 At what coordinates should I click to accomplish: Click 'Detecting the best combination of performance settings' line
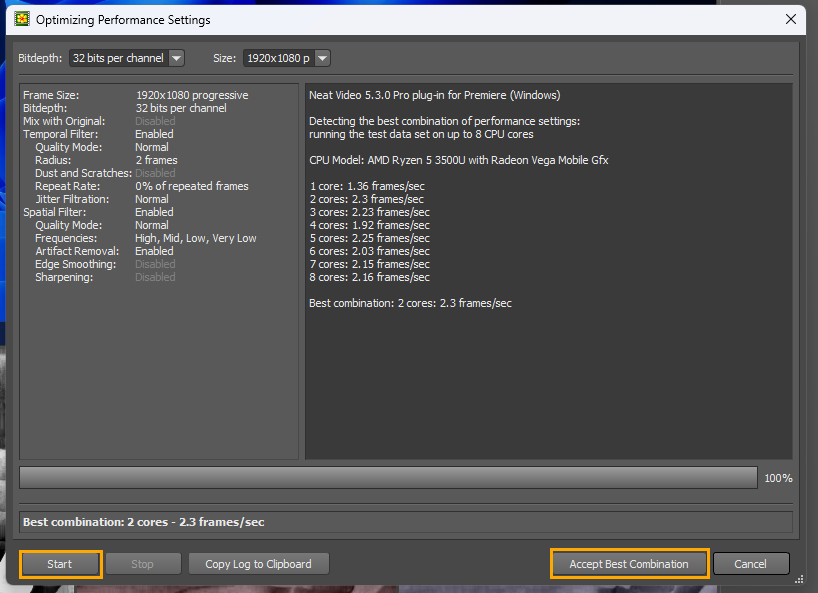[444, 121]
